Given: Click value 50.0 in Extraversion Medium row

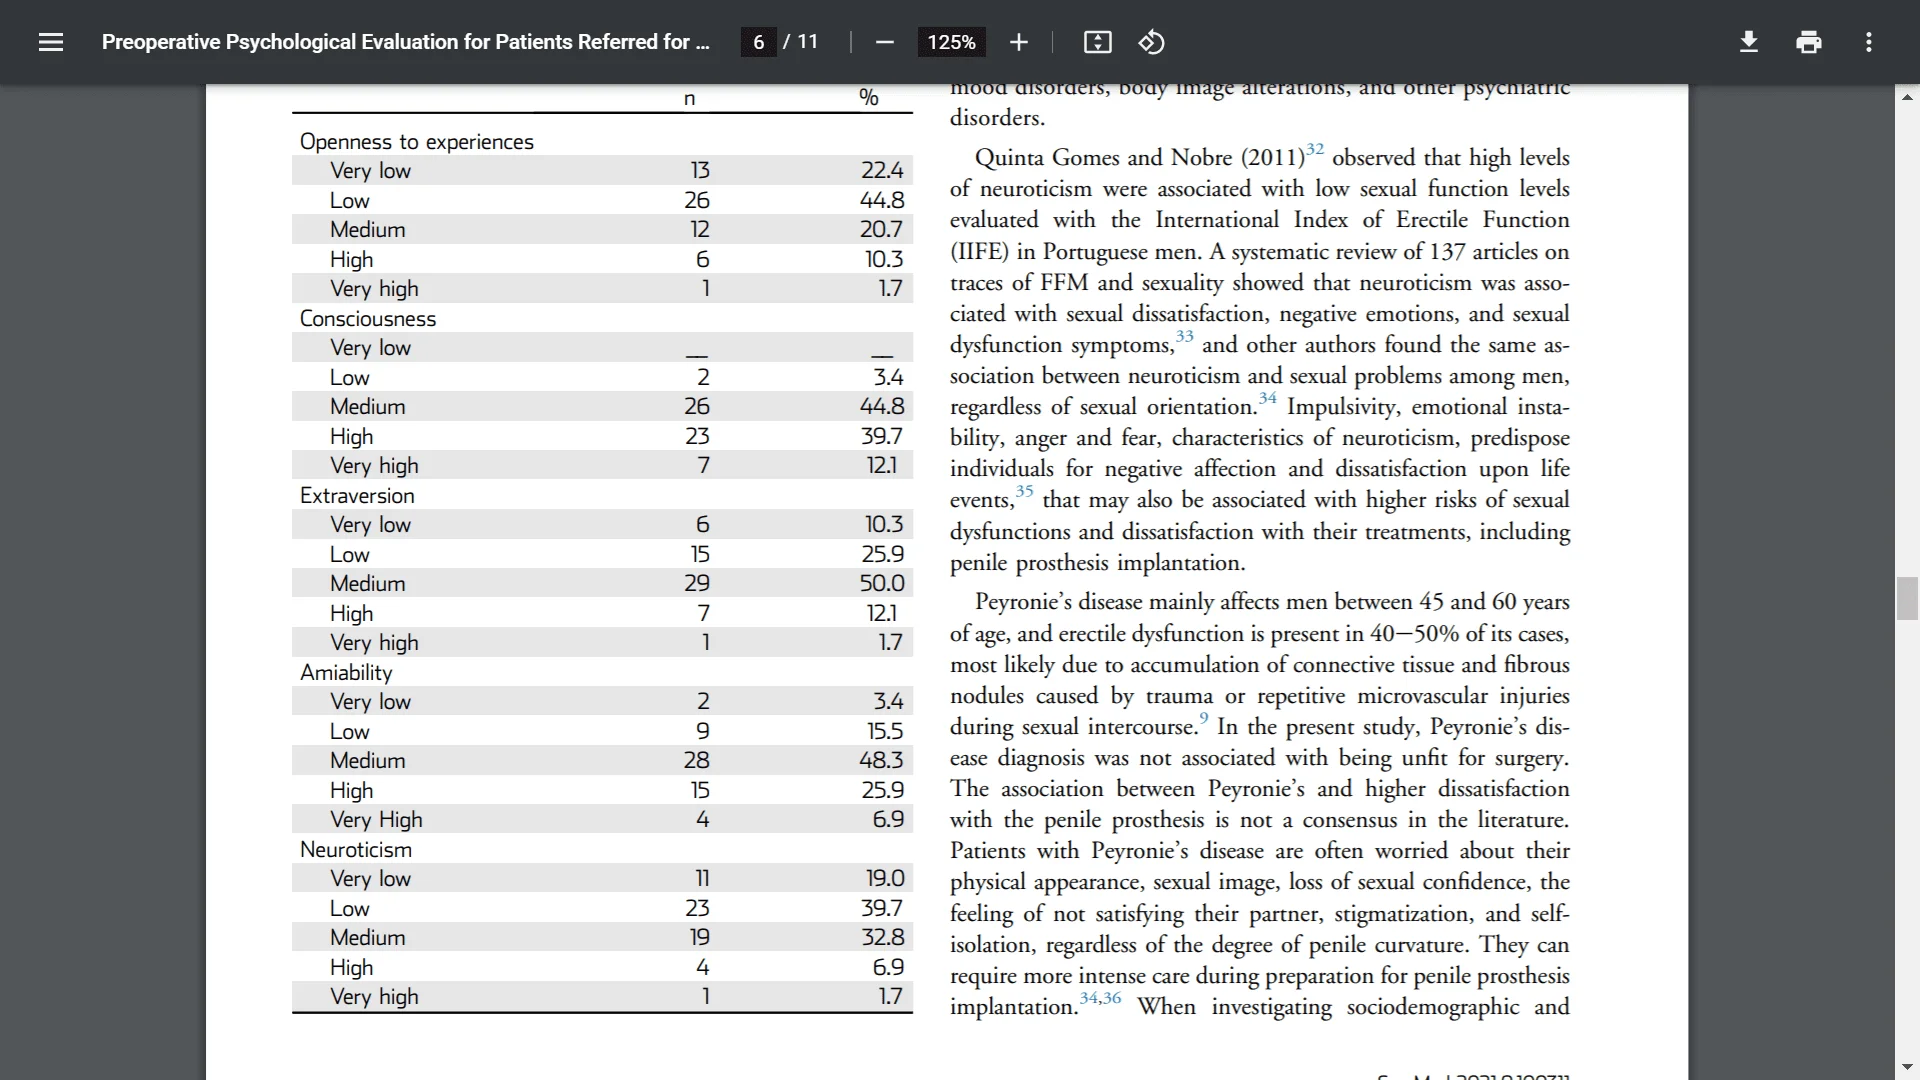Looking at the screenshot, I should tap(882, 584).
